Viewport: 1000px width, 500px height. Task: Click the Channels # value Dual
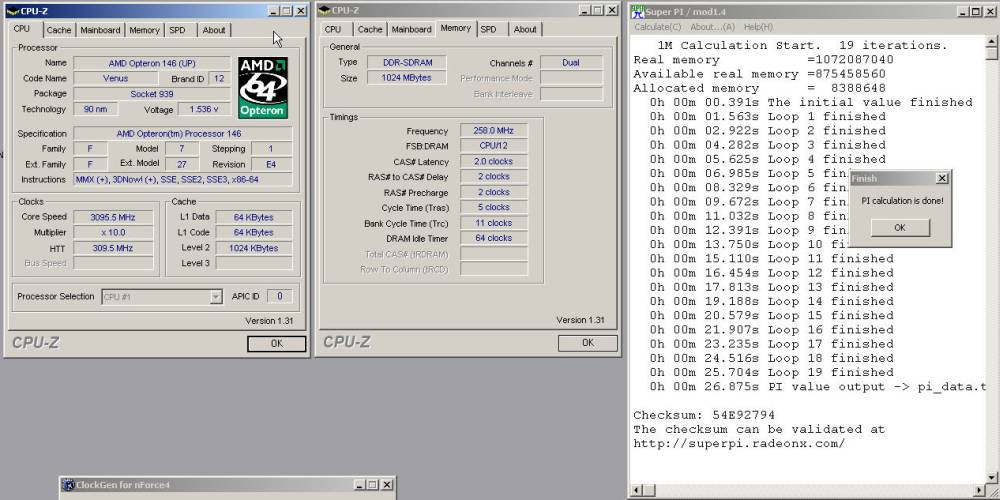[x=571, y=62]
